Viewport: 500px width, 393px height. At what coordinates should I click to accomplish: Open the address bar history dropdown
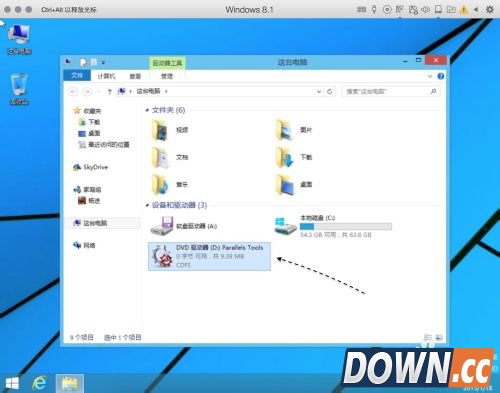coord(319,91)
